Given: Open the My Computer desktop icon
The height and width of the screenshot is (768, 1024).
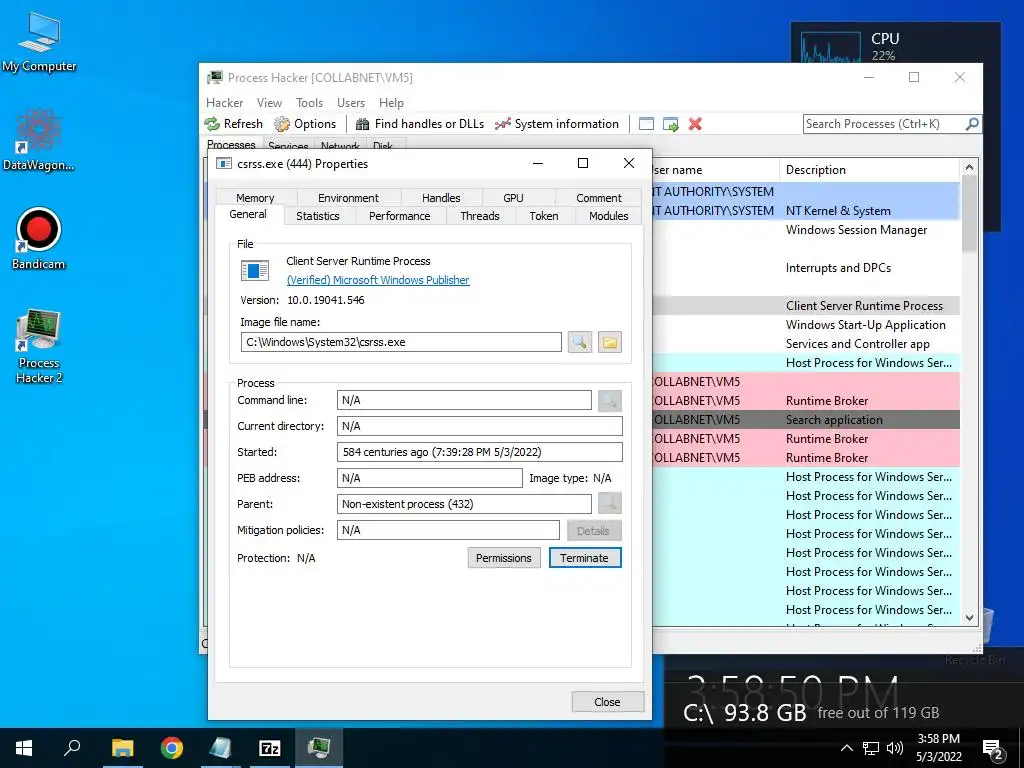Looking at the screenshot, I should coord(39,41).
